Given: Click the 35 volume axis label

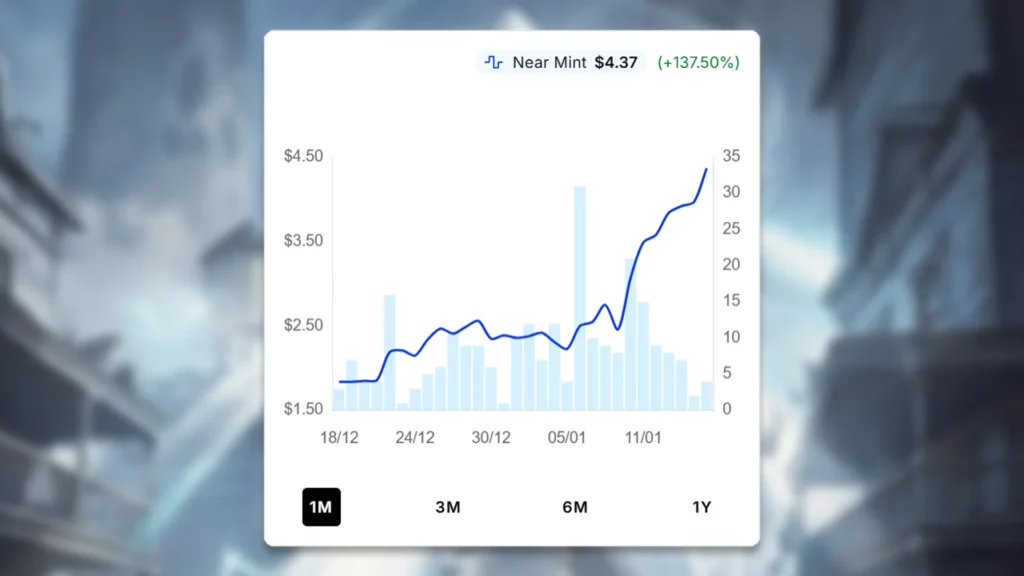Looking at the screenshot, I should point(731,156).
